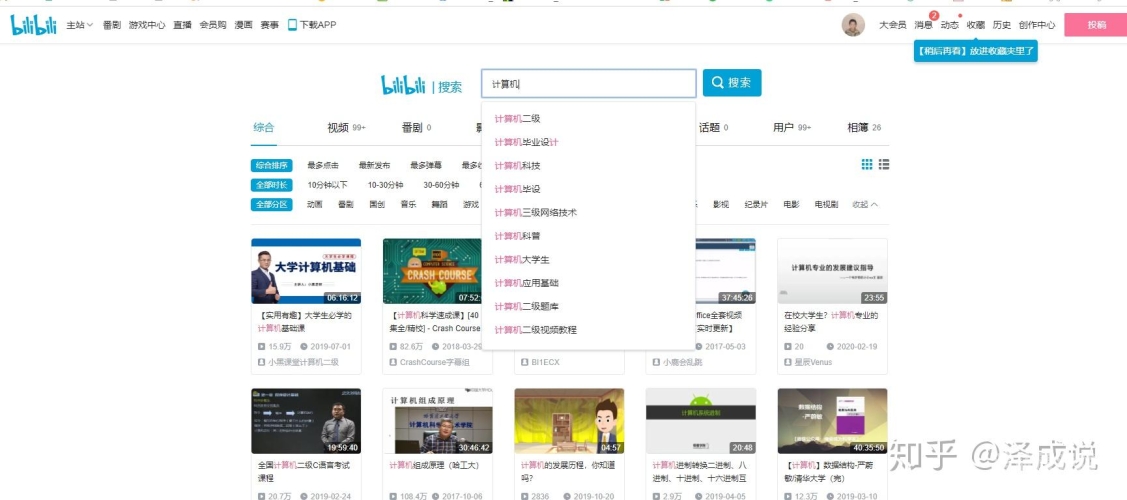Sort results by 最新发布
1127x500 pixels.
click(374, 165)
